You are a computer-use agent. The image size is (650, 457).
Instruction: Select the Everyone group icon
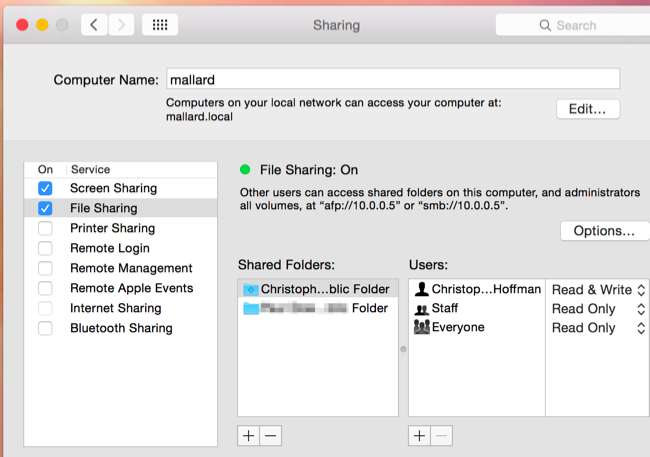pyautogui.click(x=421, y=328)
